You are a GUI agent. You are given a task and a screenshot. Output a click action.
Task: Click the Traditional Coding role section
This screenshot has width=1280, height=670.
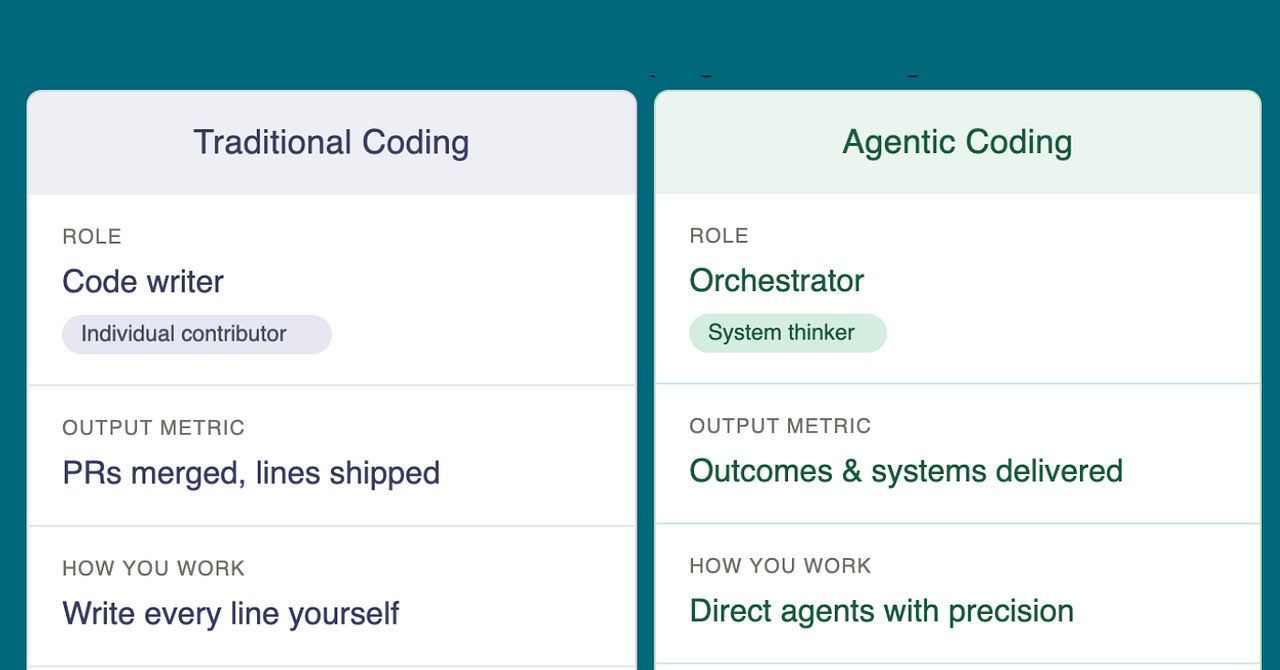pos(332,290)
